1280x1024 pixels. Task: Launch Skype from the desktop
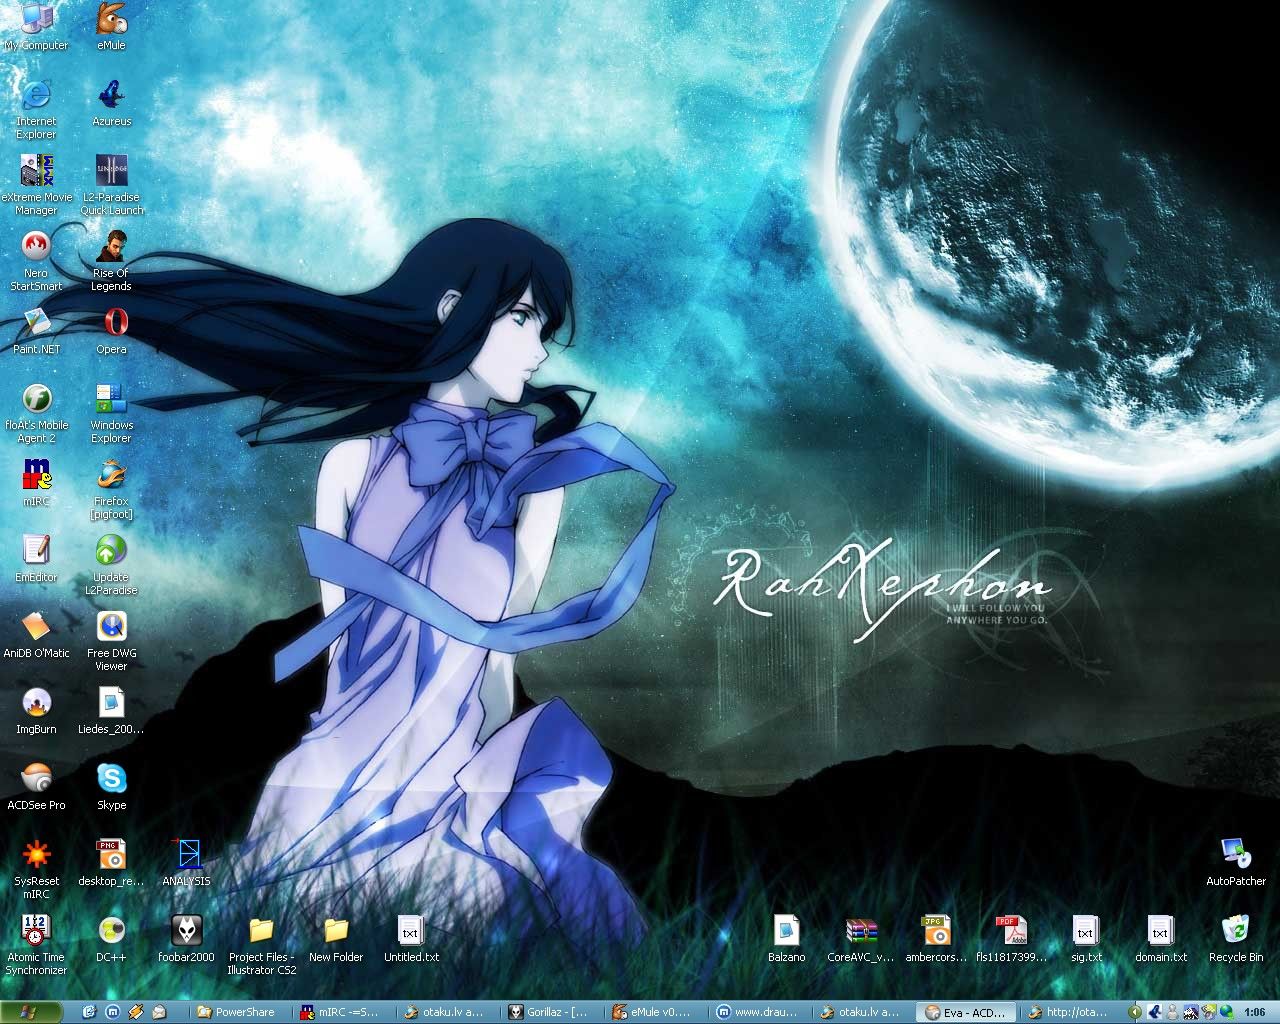[111, 787]
